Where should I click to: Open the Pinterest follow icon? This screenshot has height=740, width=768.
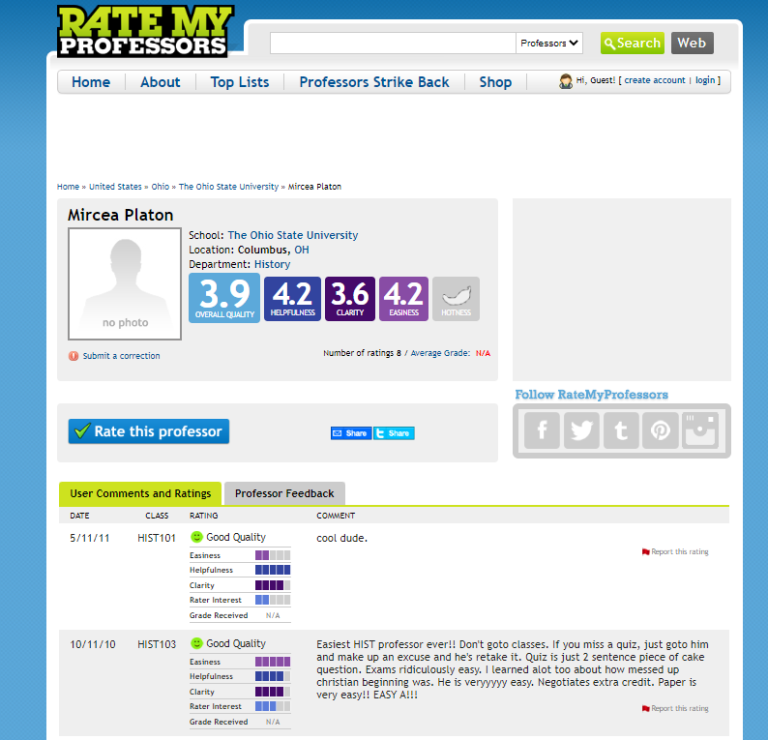pos(660,430)
